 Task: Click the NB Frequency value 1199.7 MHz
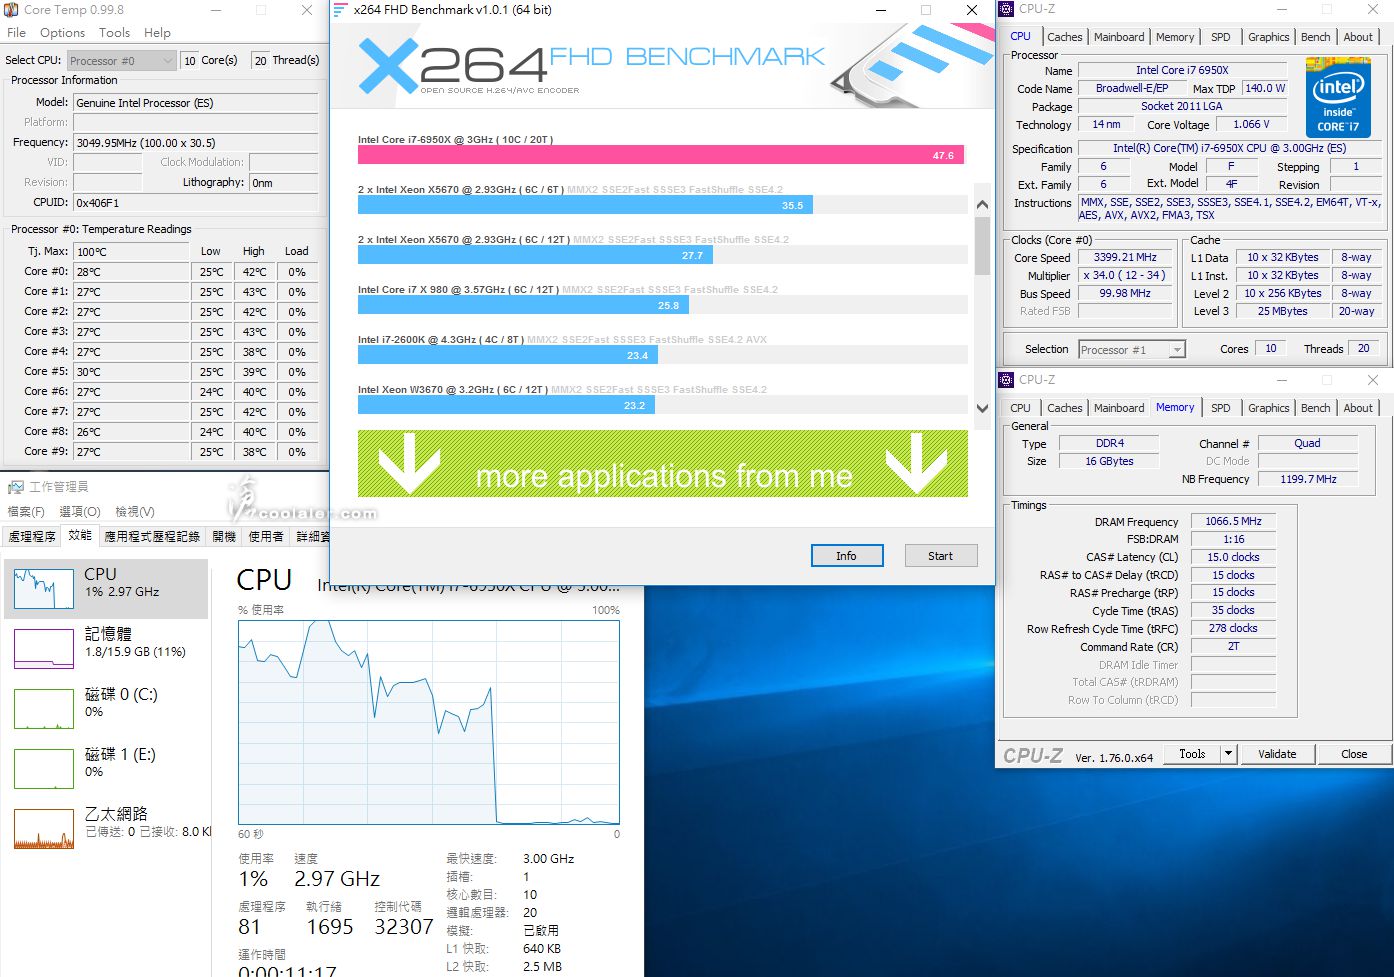tap(1308, 479)
